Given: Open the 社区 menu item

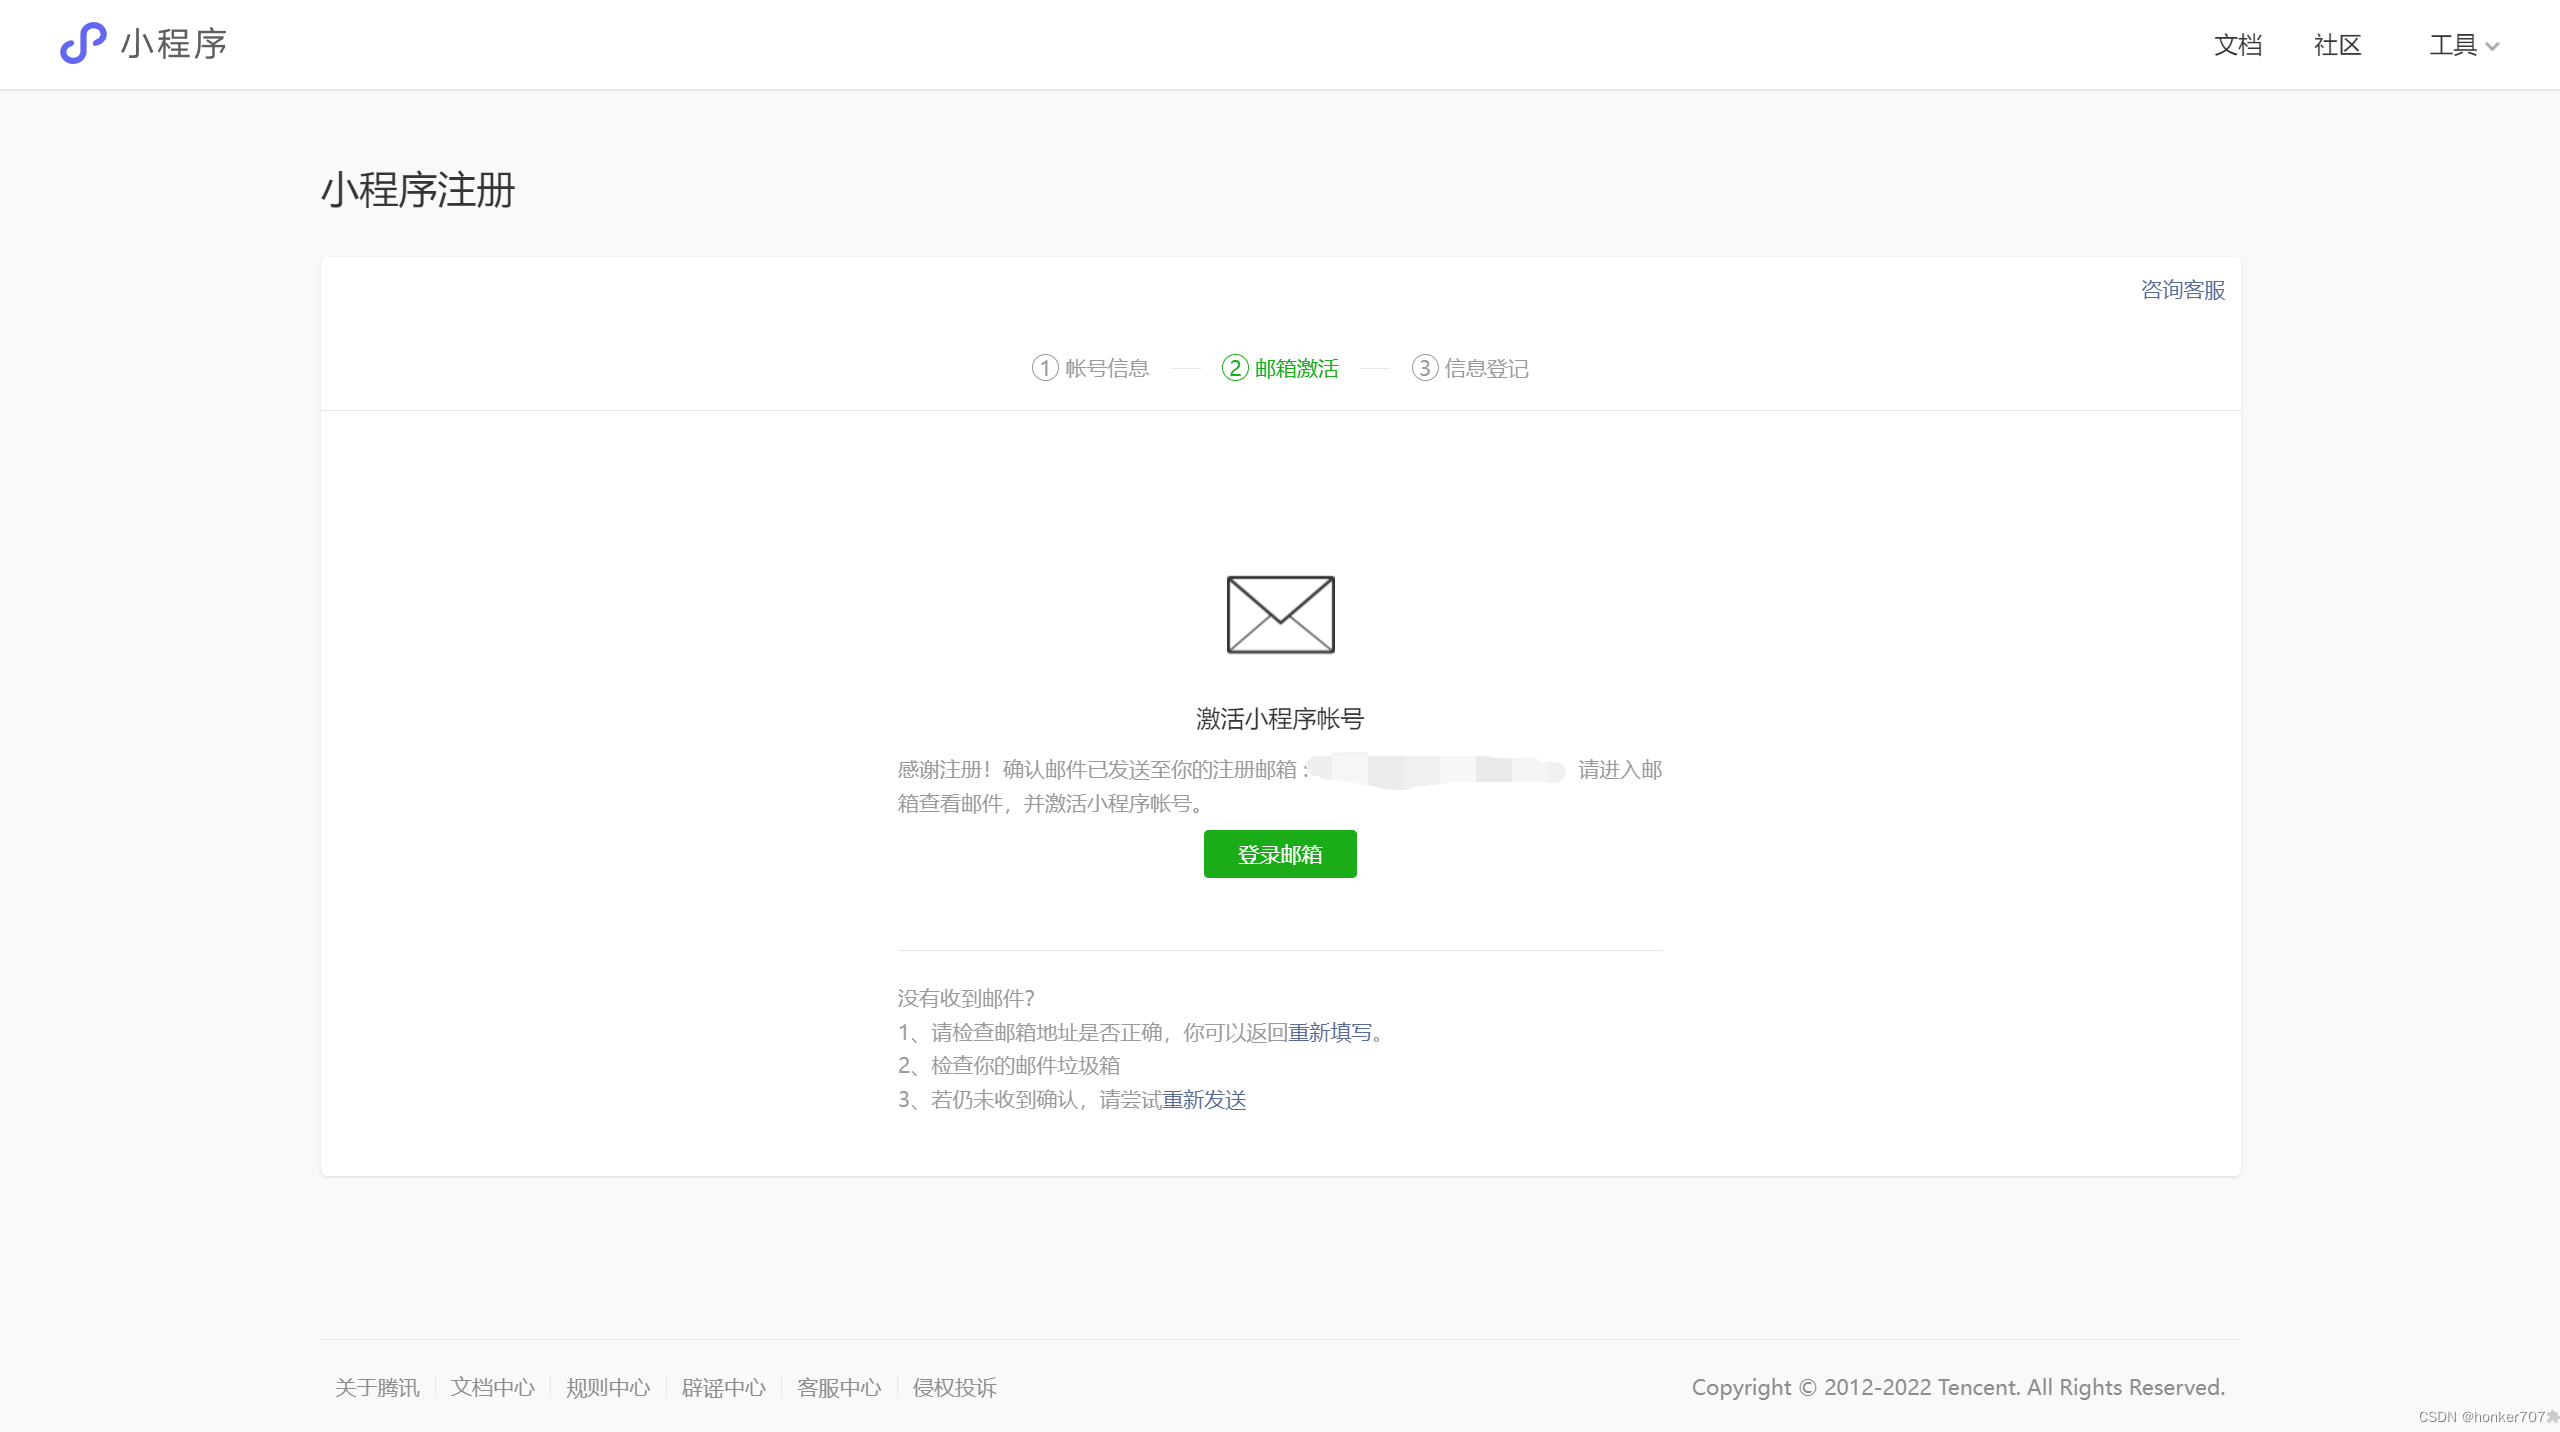Looking at the screenshot, I should [2337, 45].
